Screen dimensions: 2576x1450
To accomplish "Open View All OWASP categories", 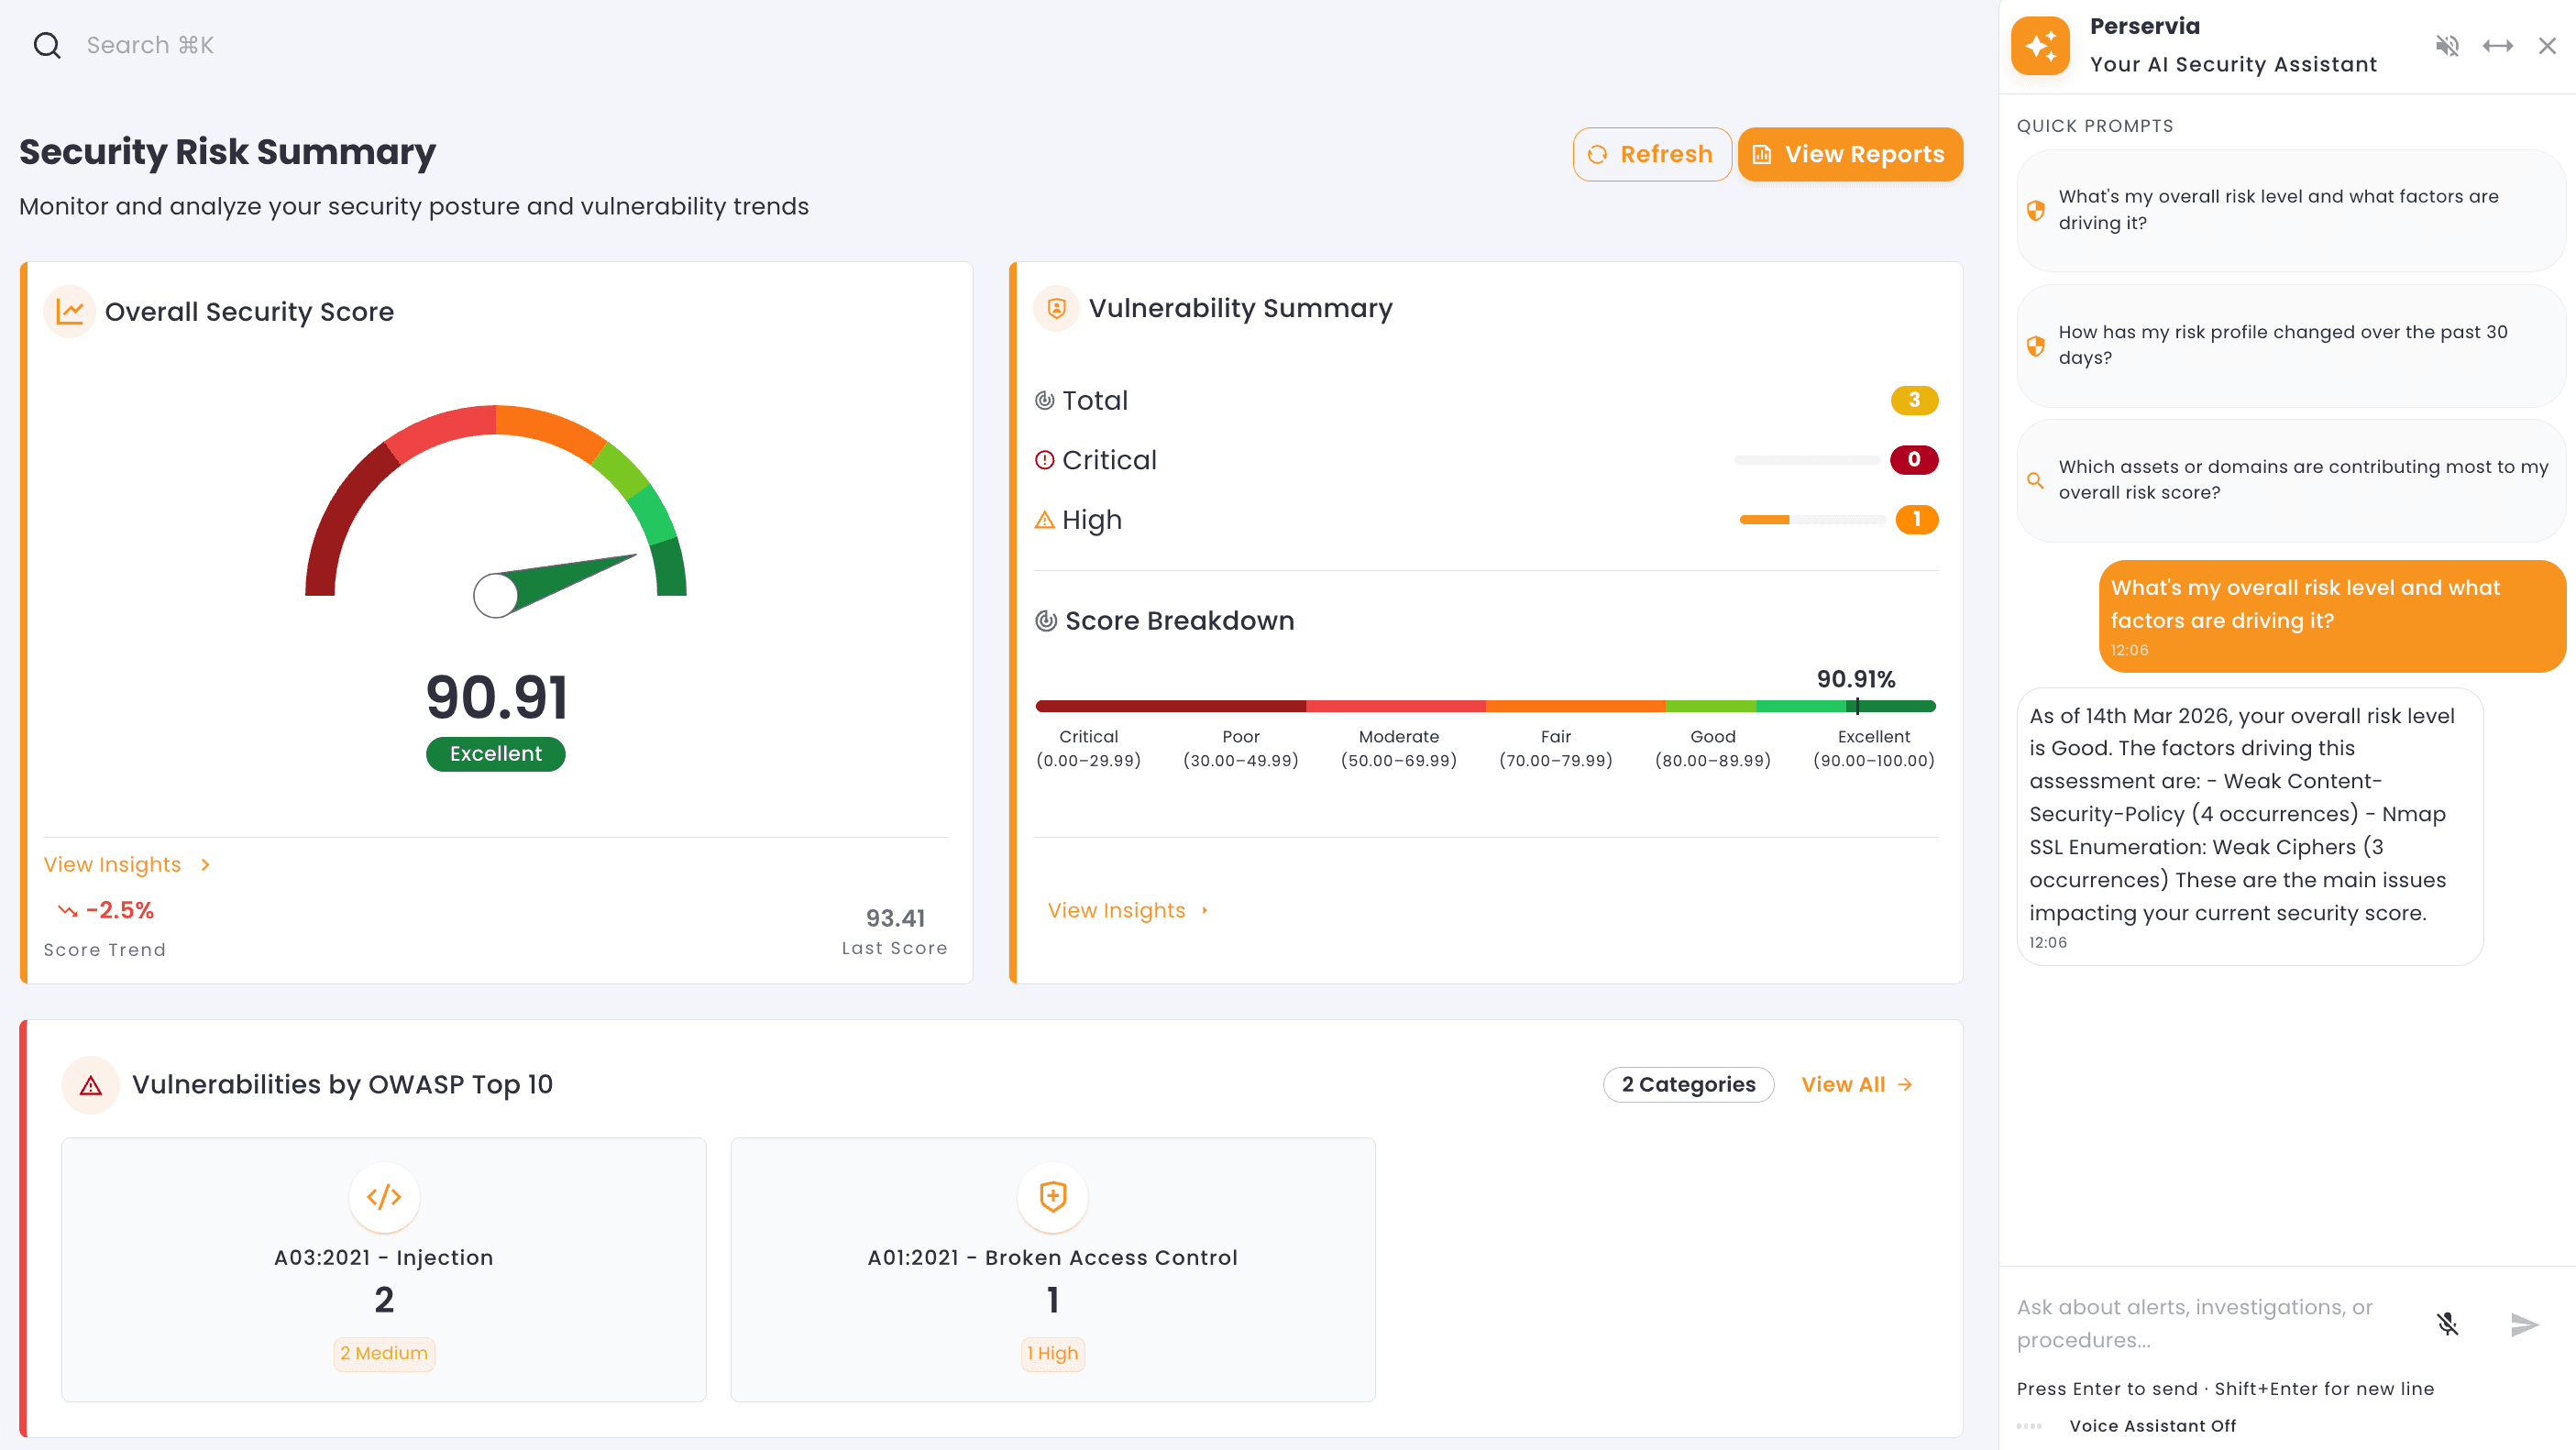I will tap(1856, 1084).
